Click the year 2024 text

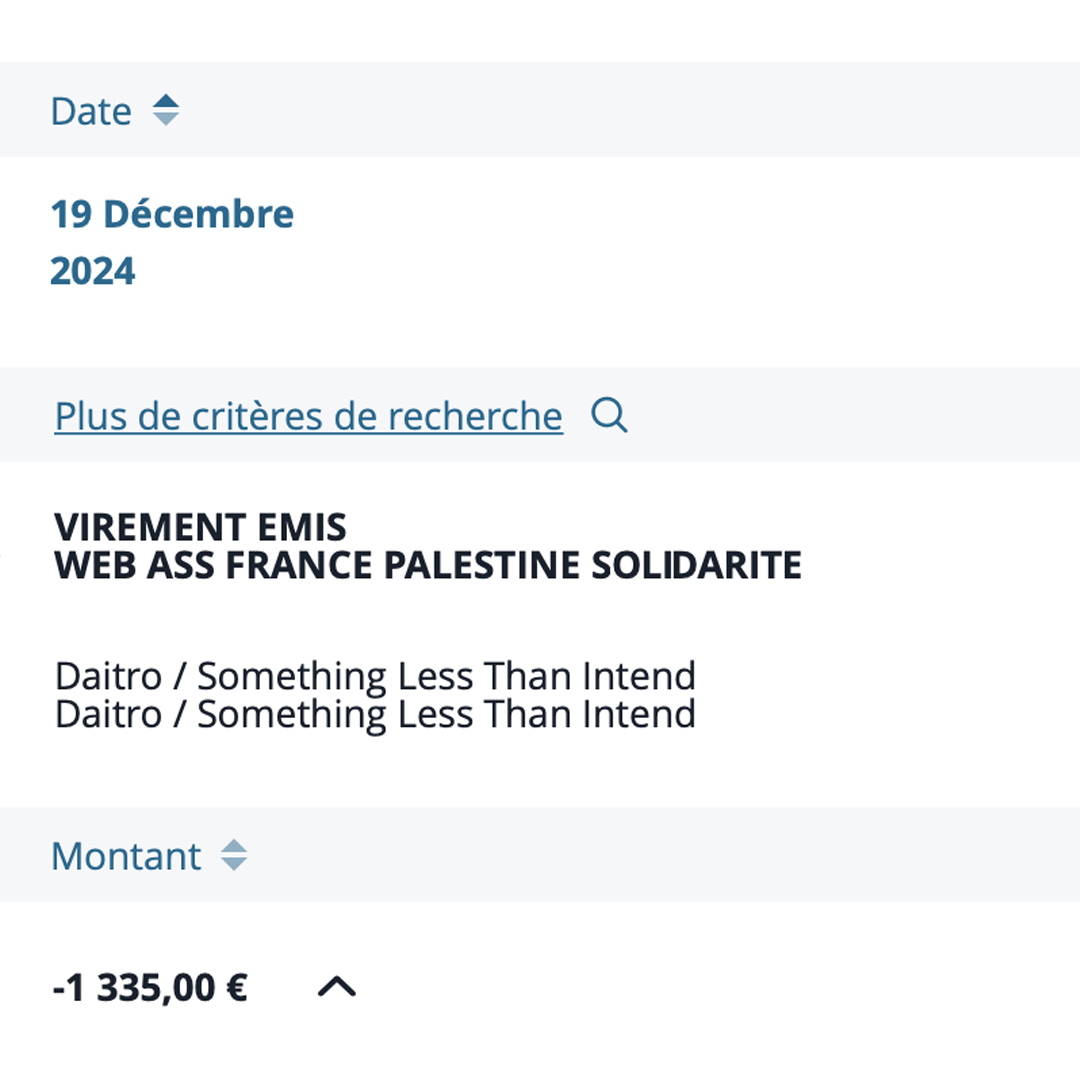pos(93,271)
